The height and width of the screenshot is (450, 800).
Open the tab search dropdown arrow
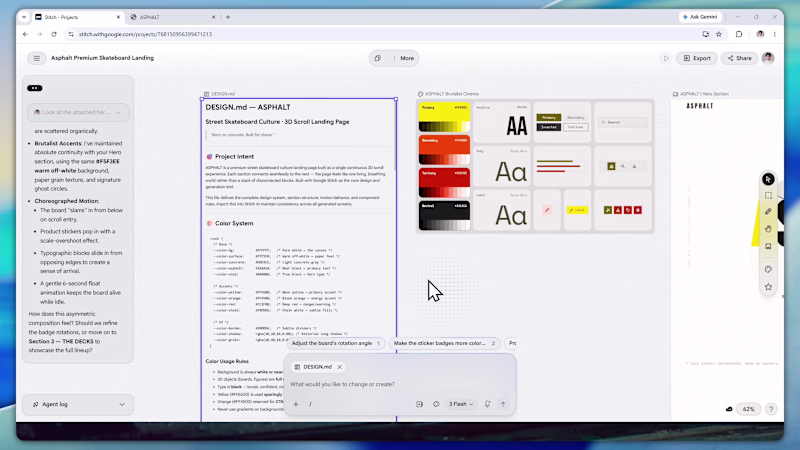(24, 17)
